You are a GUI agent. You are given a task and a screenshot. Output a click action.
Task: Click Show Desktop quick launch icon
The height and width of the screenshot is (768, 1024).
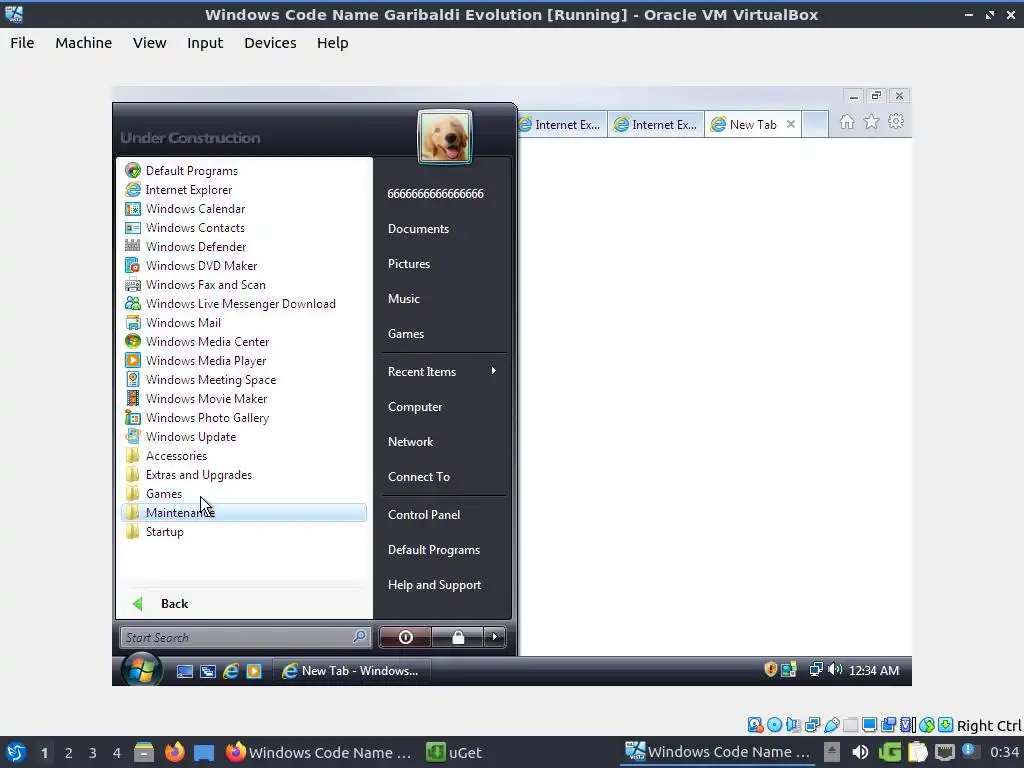(185, 671)
